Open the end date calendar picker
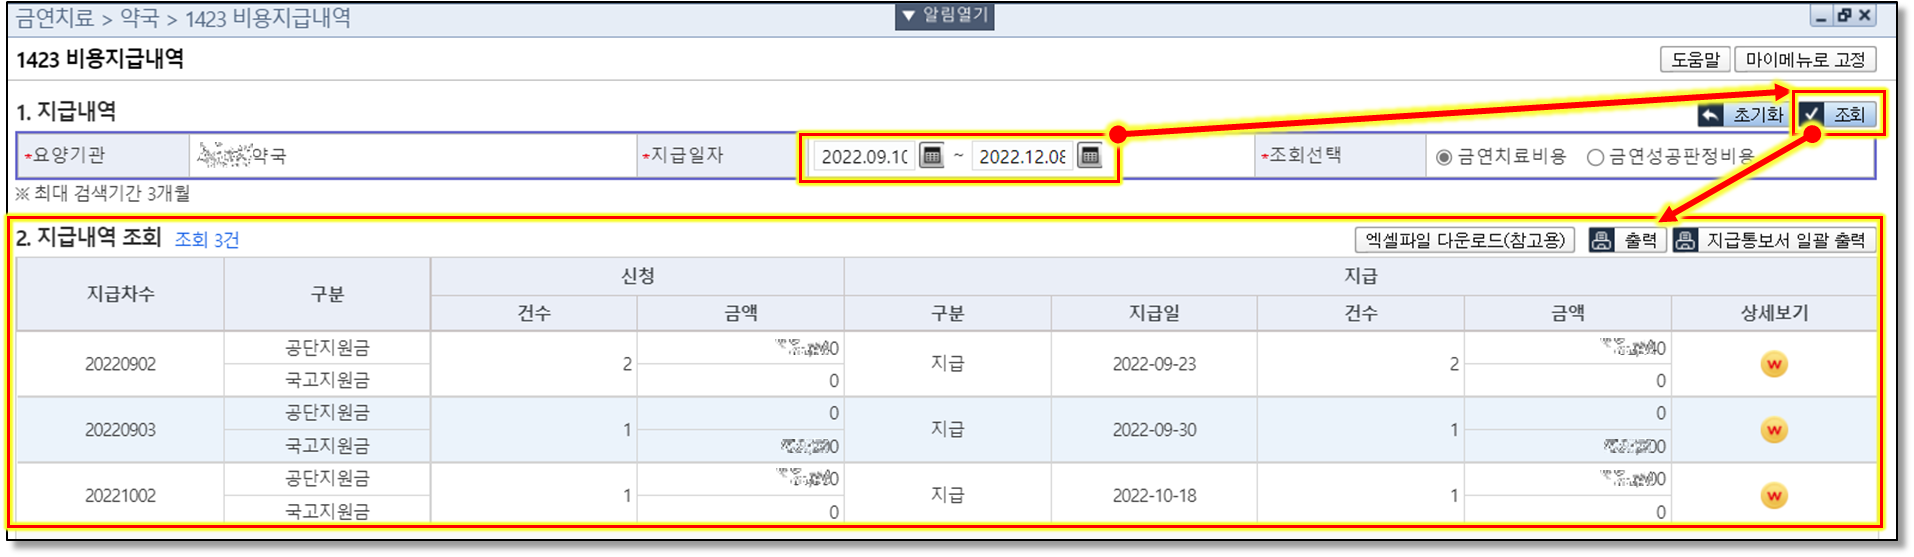Image resolution: width=1914 pixels, height=557 pixels. [x=1089, y=157]
